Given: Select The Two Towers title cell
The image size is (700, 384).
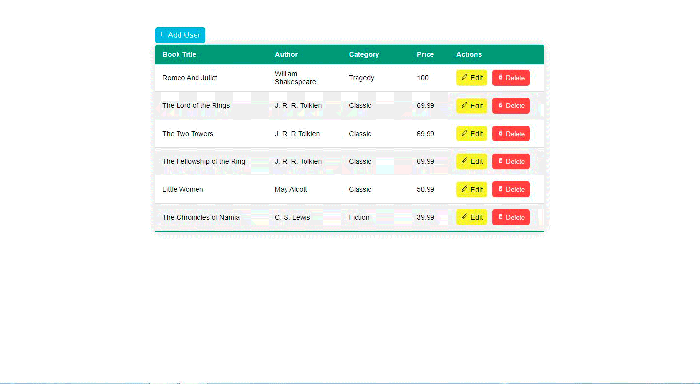Looking at the screenshot, I should pyautogui.click(x=188, y=134).
